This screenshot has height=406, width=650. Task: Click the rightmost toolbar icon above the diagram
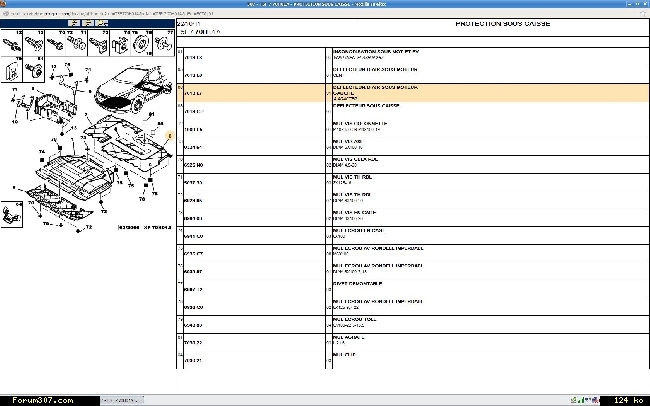[x=102, y=23]
